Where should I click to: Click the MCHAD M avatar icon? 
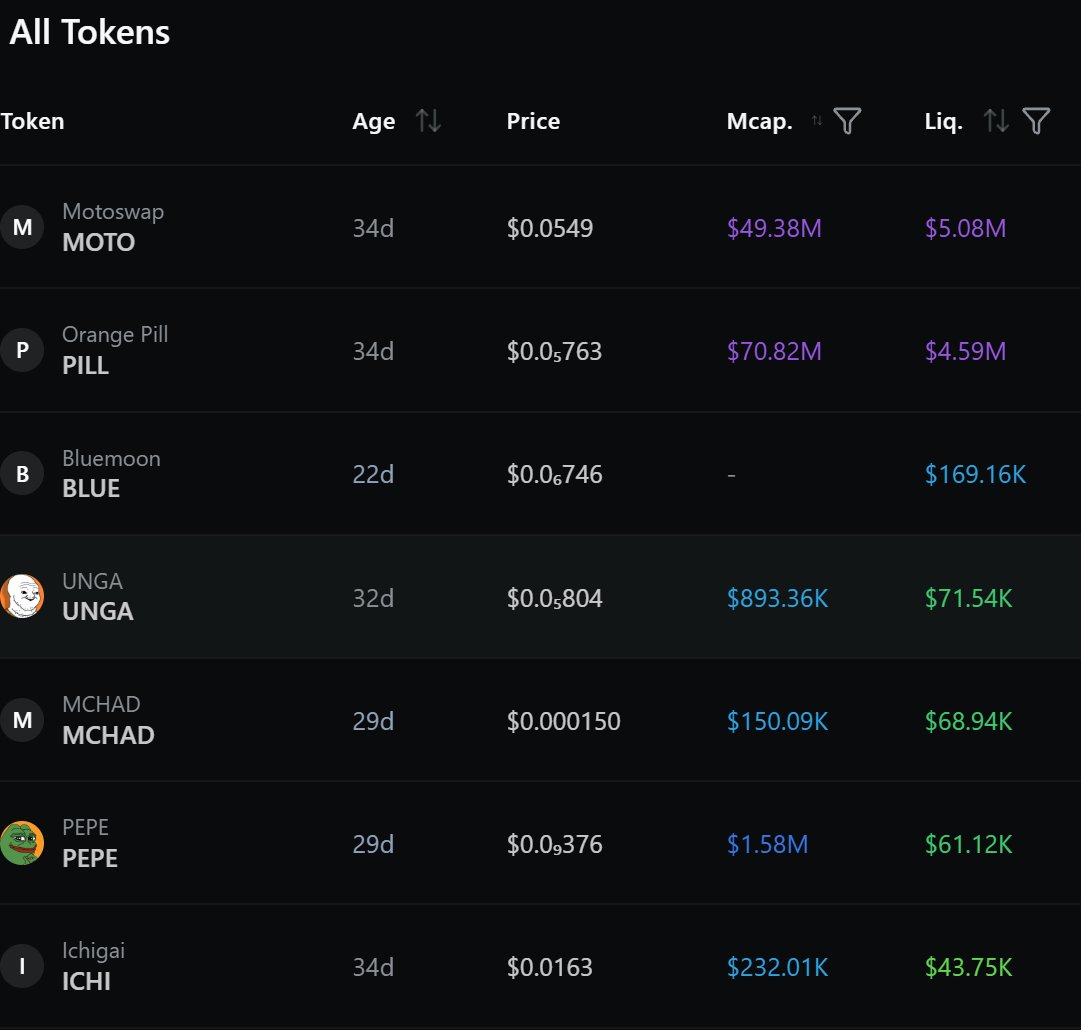(22, 720)
